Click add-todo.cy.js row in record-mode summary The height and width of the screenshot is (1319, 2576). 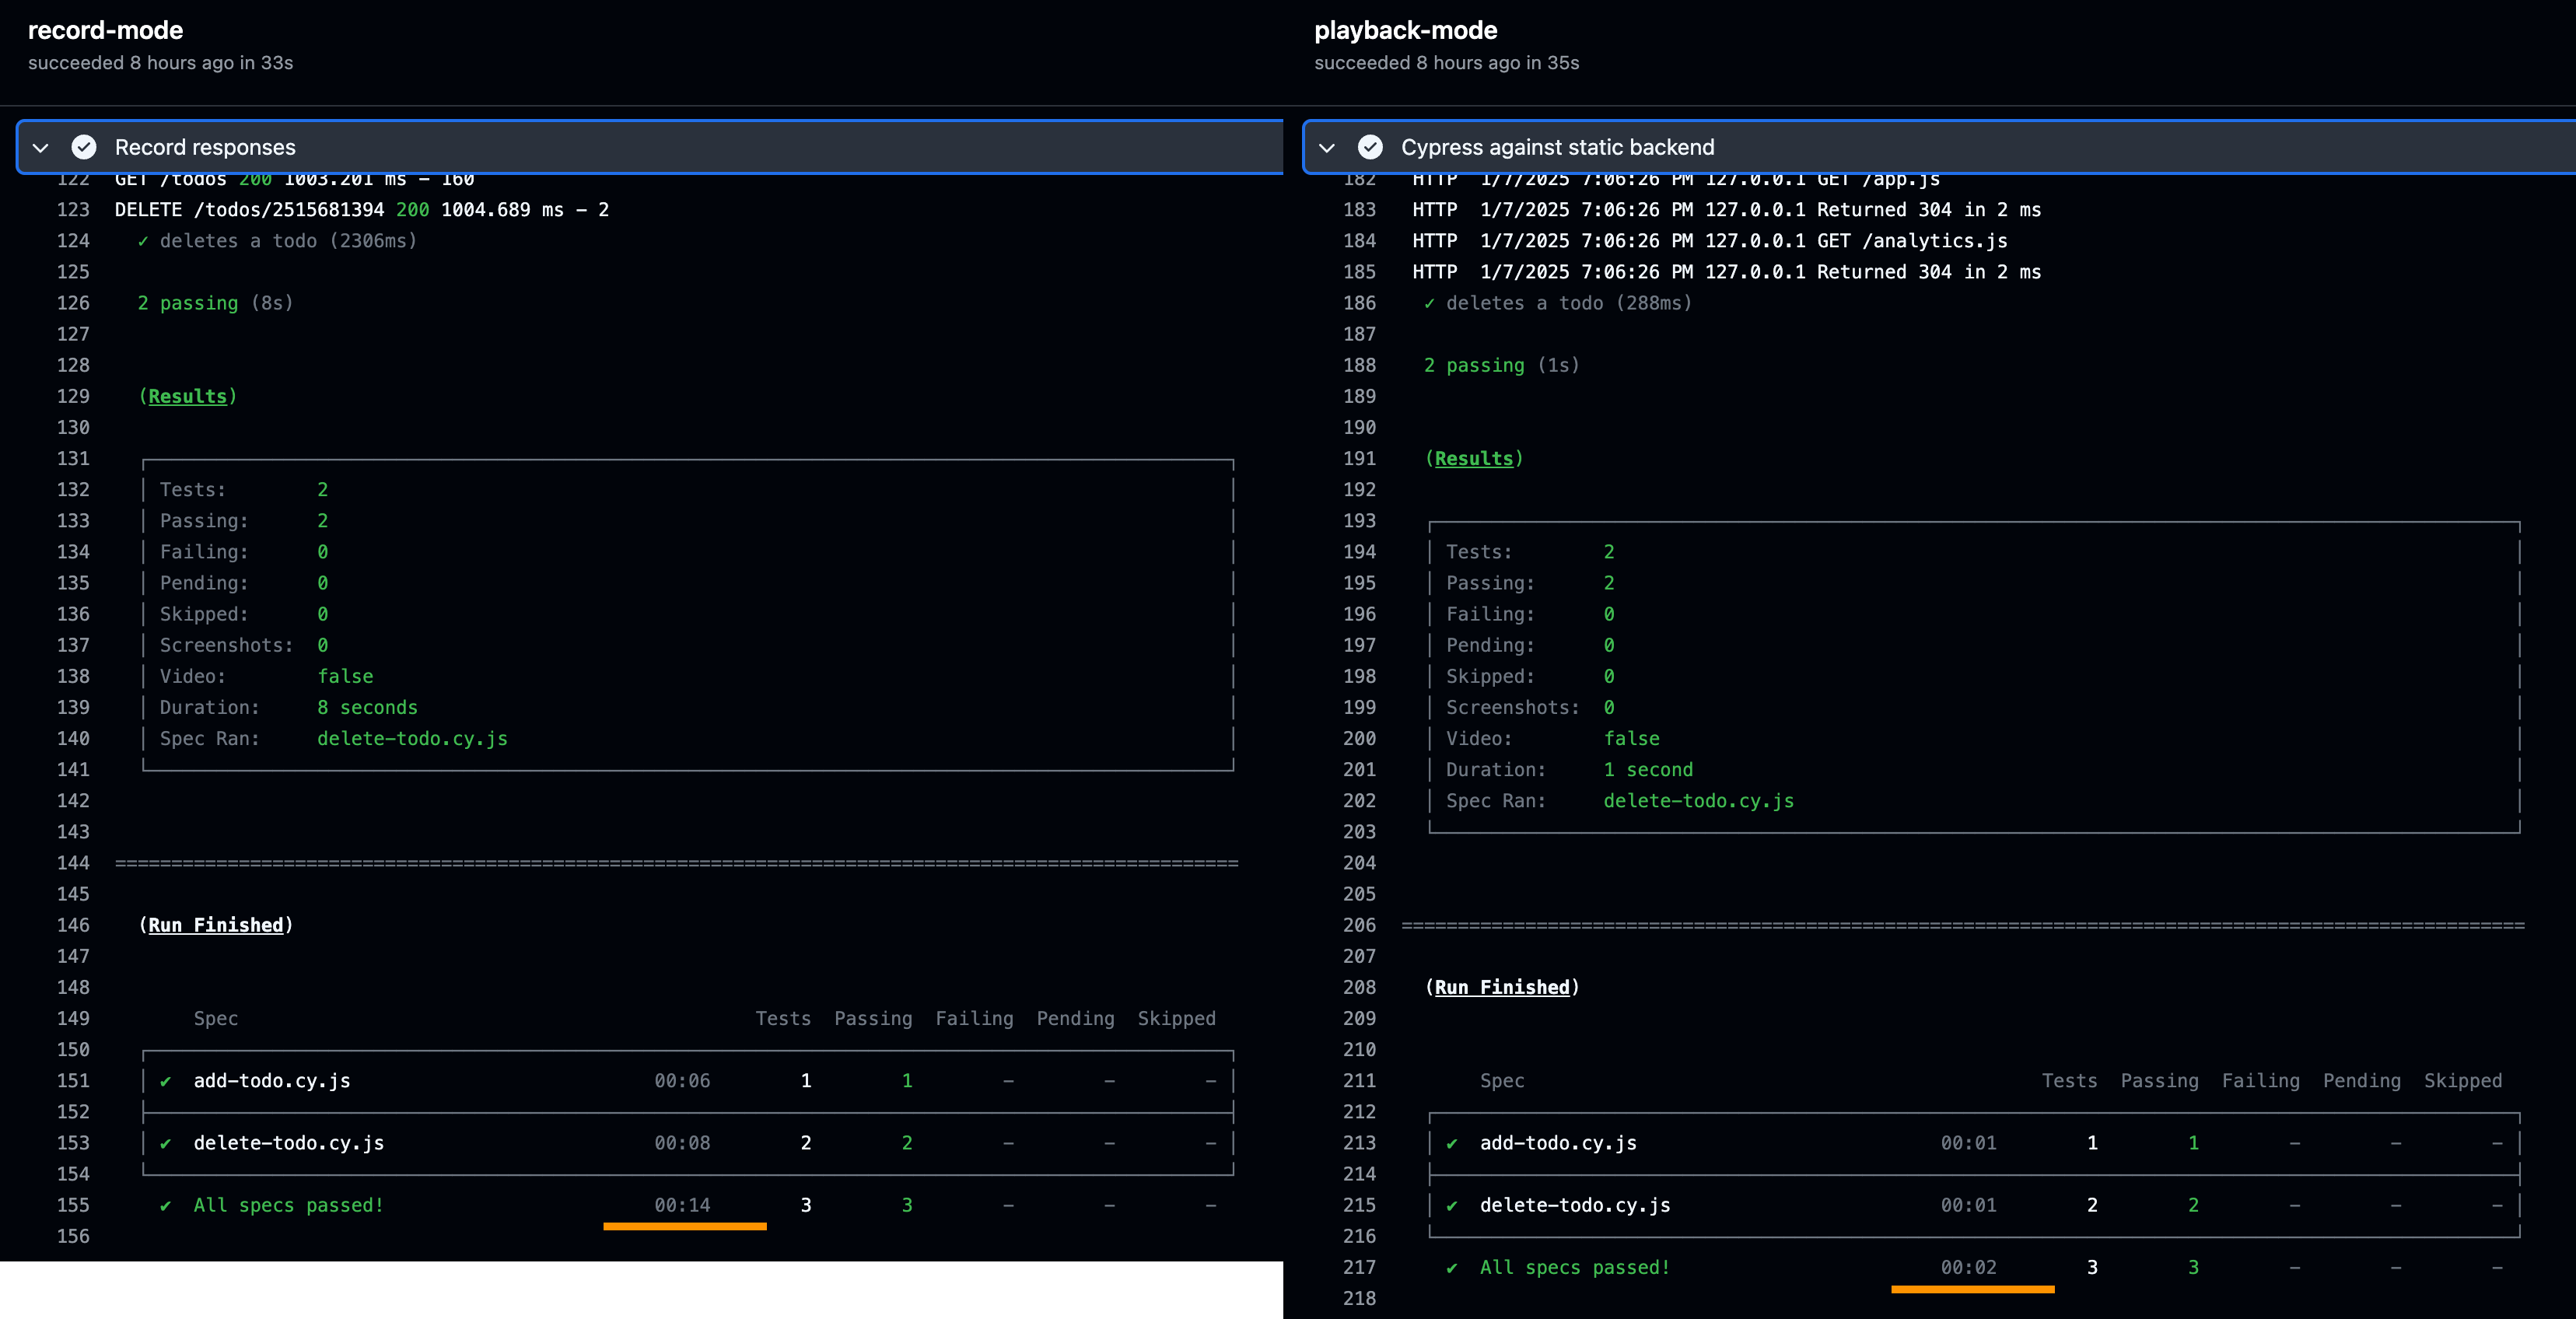688,1081
